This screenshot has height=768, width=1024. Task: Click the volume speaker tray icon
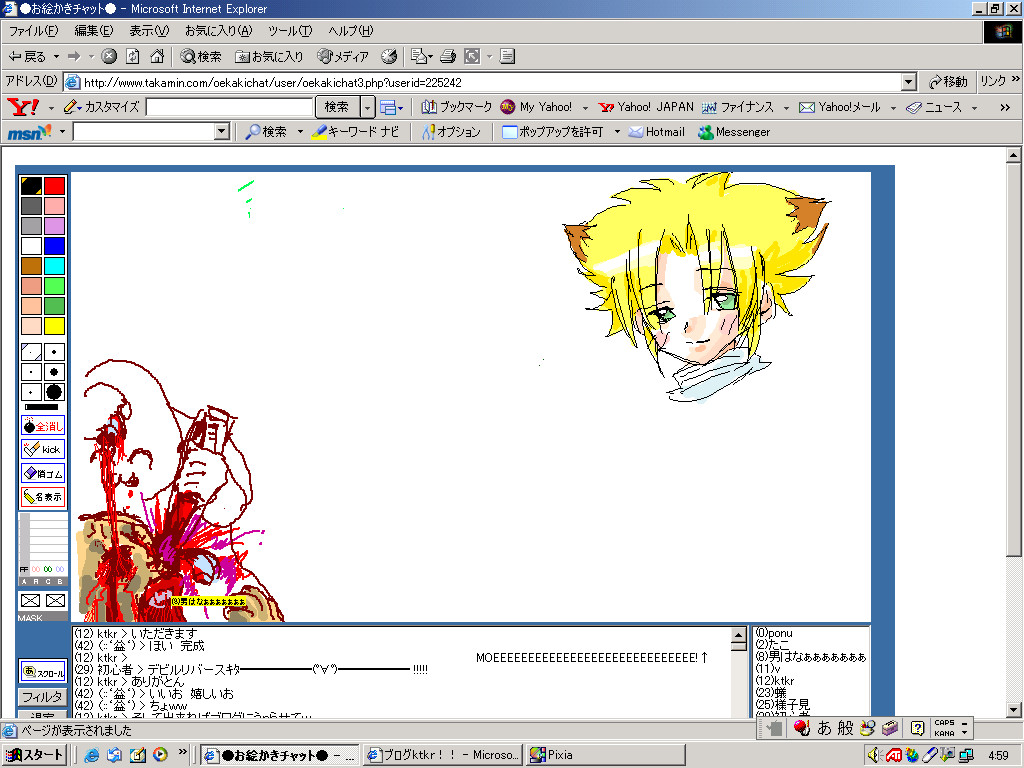pos(874,755)
